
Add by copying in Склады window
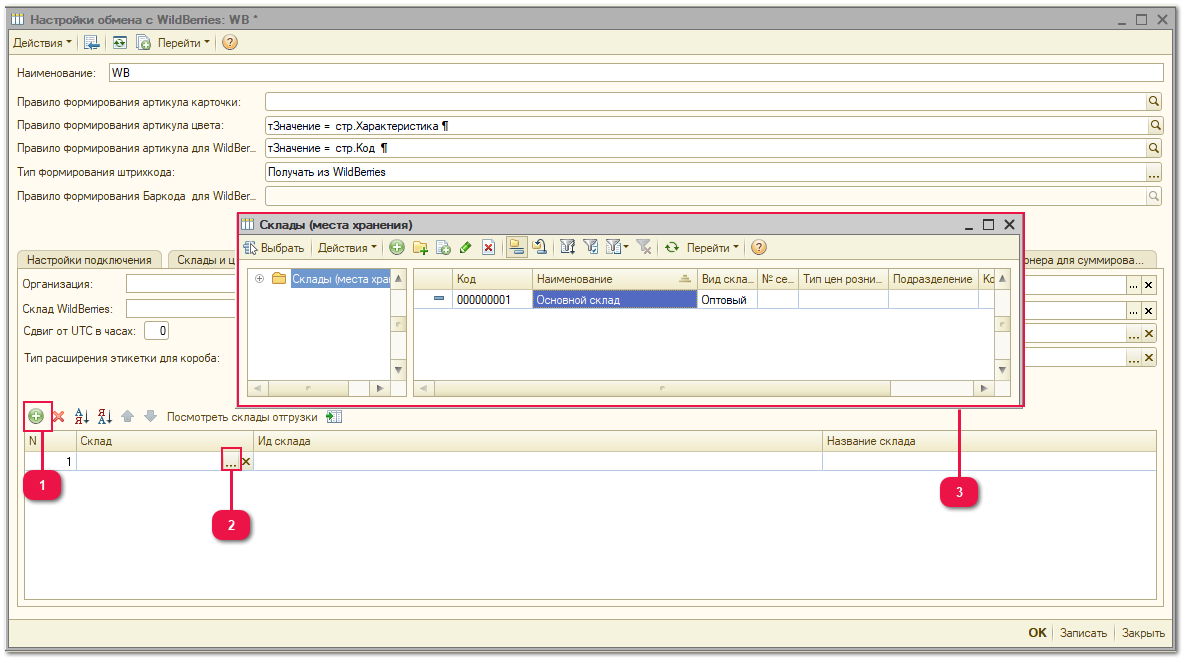444,247
